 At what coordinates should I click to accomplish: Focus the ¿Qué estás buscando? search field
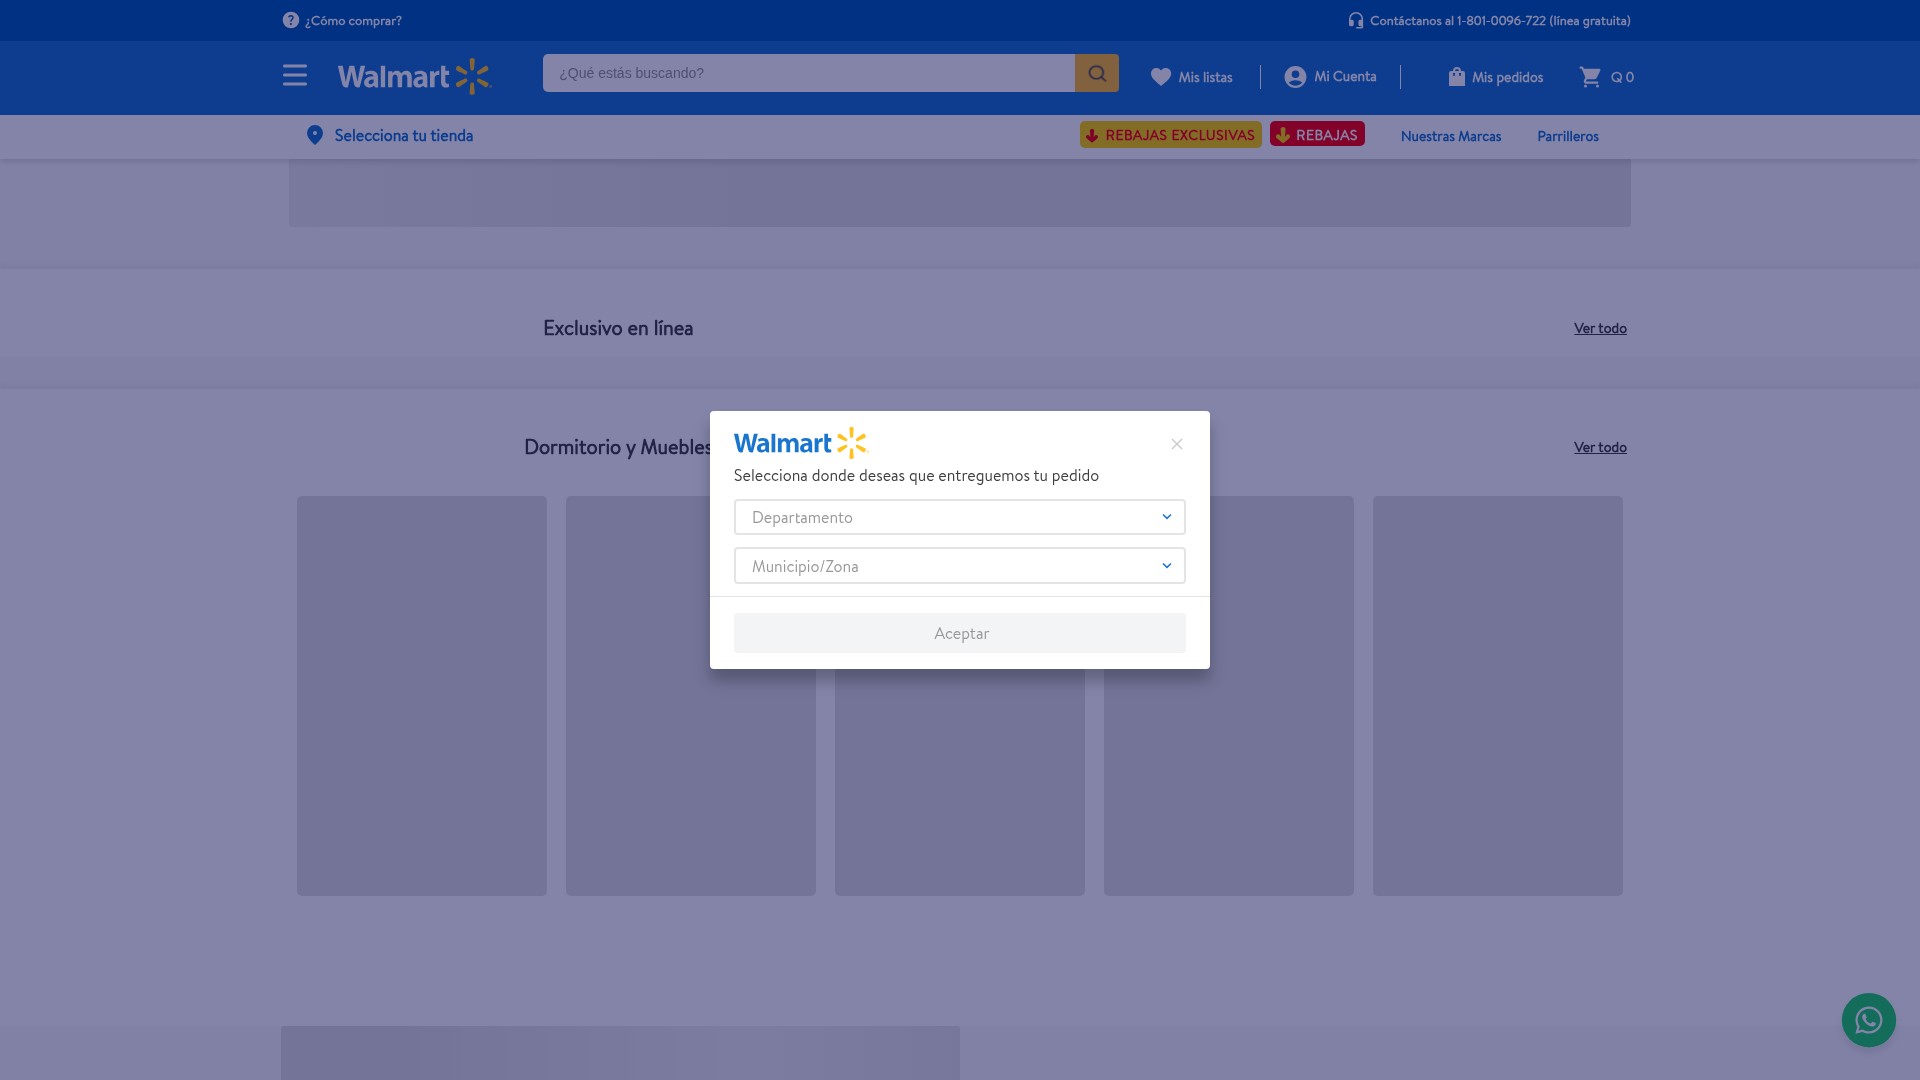pyautogui.click(x=809, y=73)
